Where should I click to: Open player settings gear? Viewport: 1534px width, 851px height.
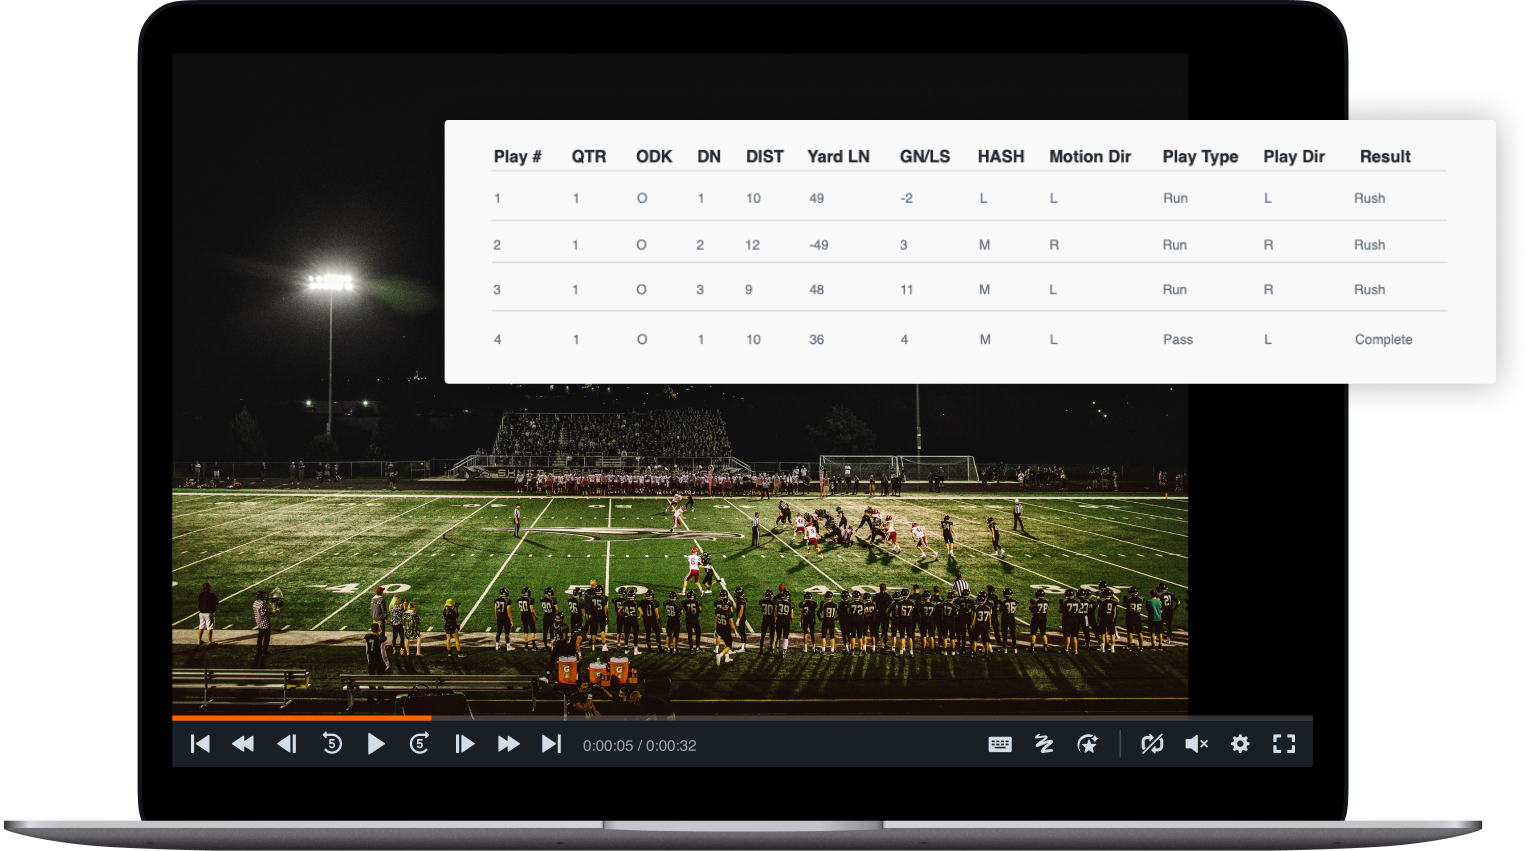(x=1240, y=744)
